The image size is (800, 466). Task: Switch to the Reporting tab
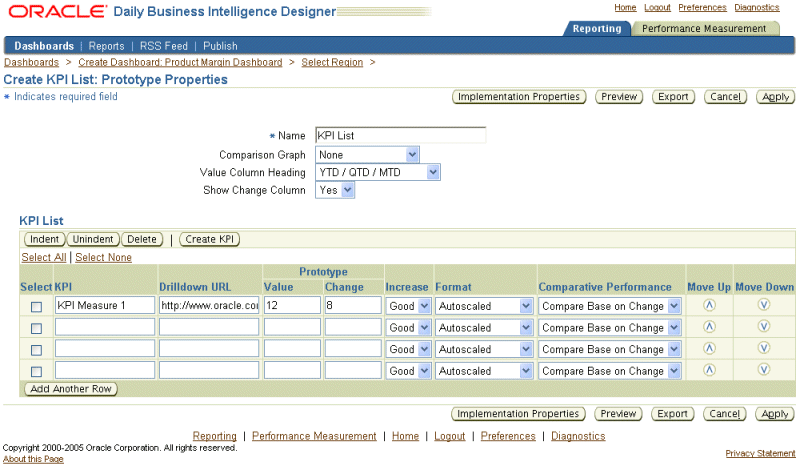coord(597,29)
